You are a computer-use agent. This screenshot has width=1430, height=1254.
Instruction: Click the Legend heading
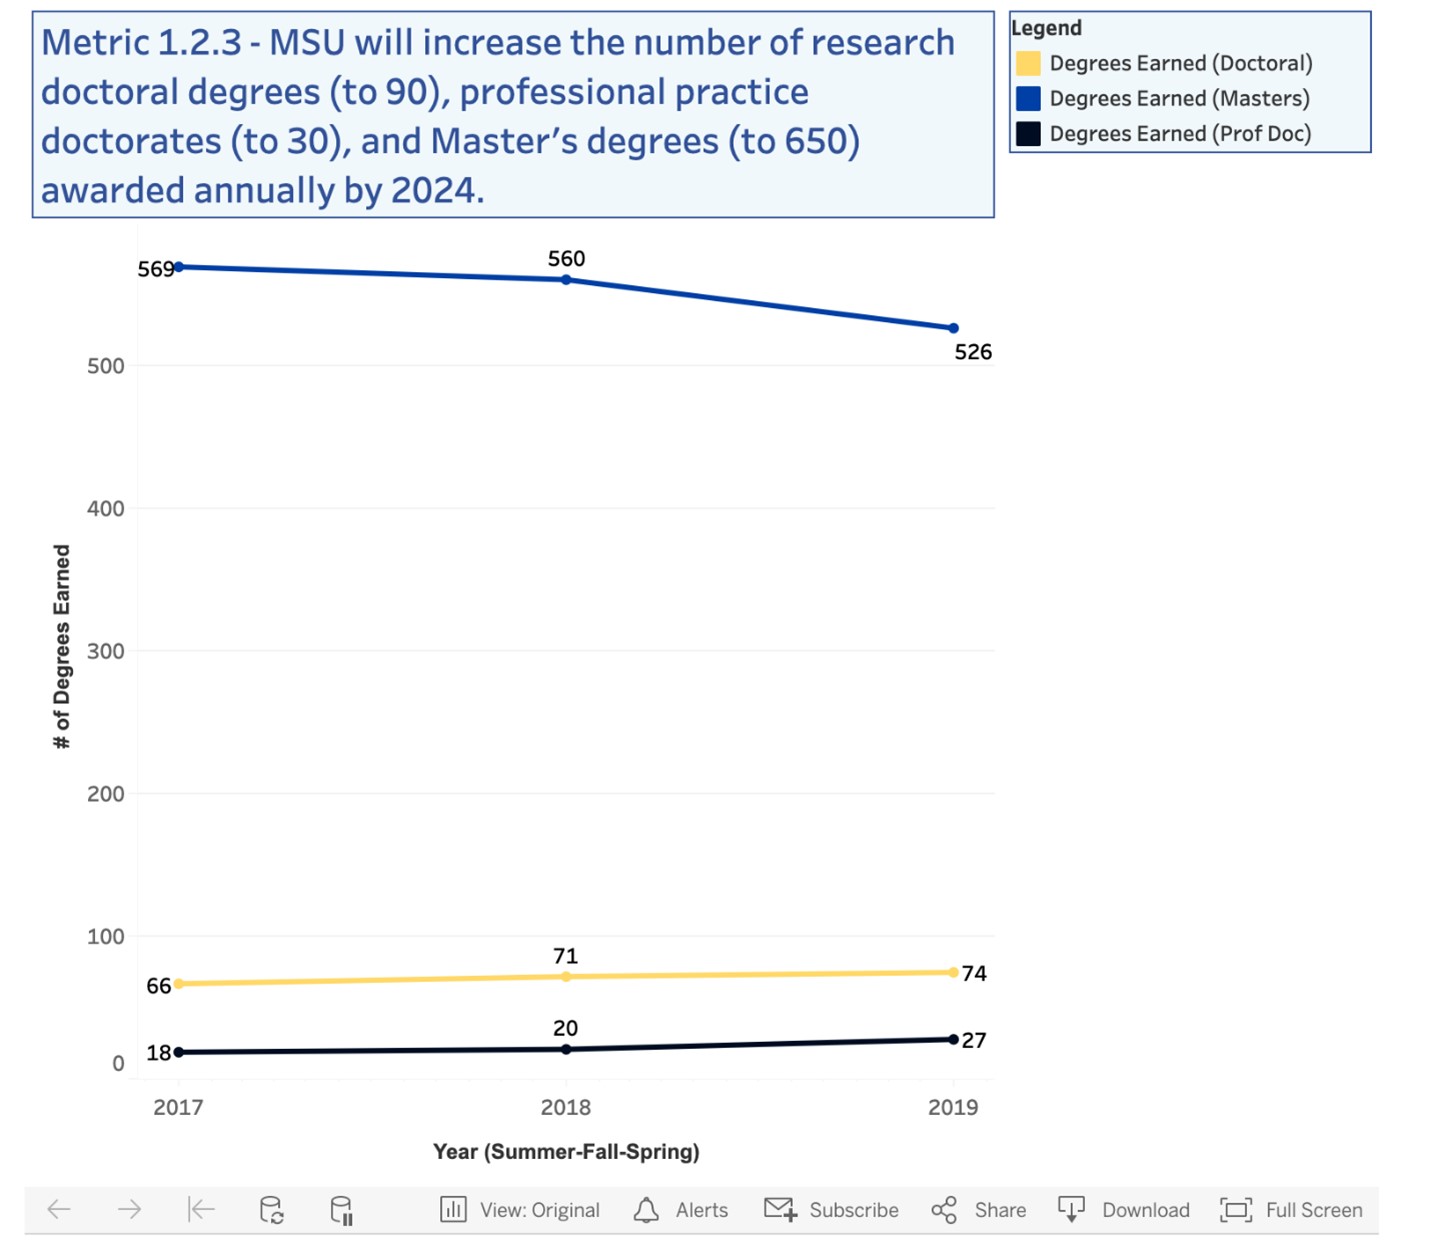1046,28
